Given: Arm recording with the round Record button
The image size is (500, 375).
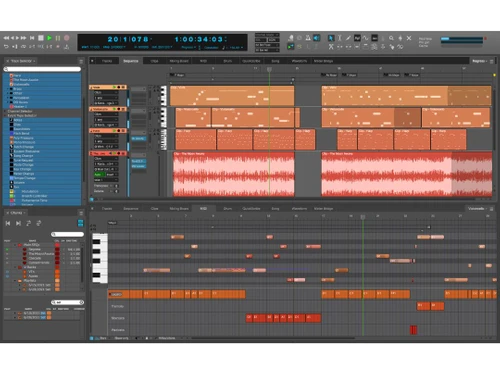Looking at the screenshot, I should (x=67, y=38).
